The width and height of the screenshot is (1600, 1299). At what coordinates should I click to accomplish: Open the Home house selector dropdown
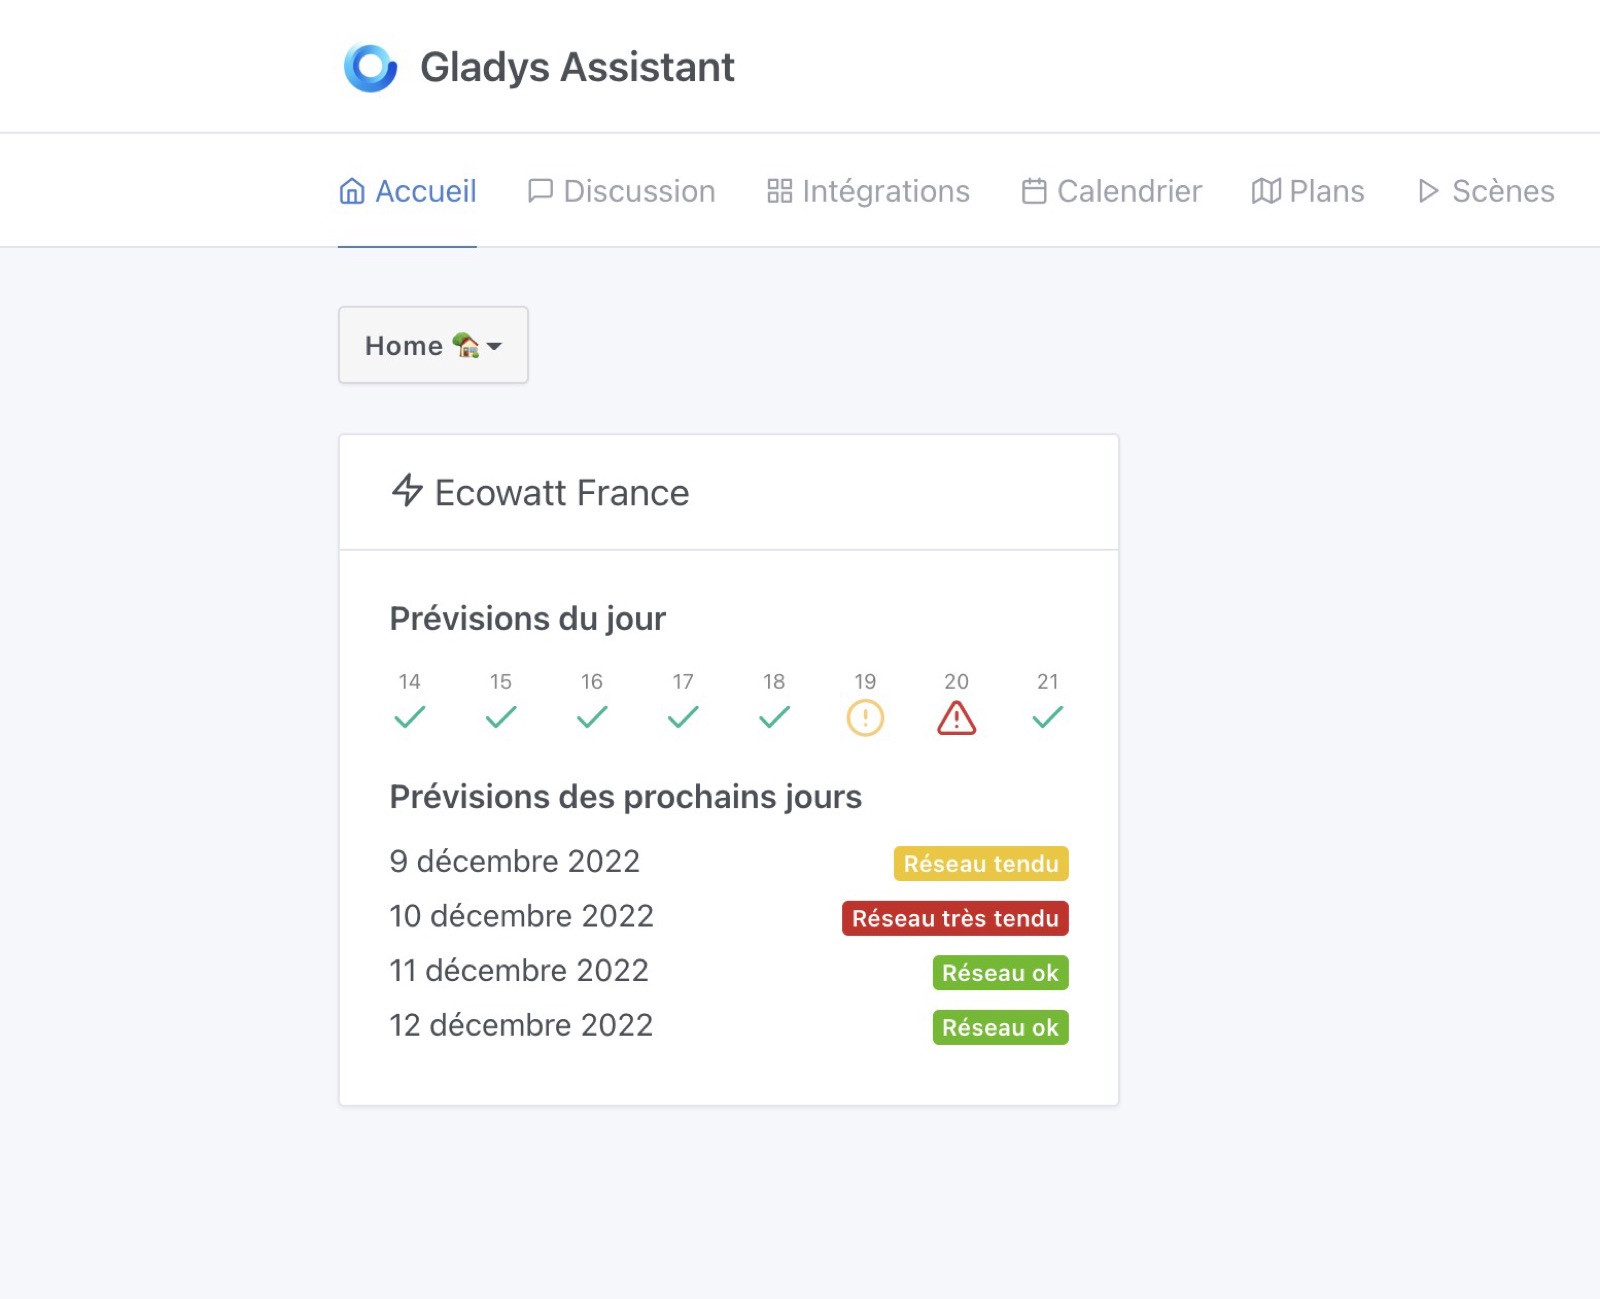pyautogui.click(x=433, y=345)
